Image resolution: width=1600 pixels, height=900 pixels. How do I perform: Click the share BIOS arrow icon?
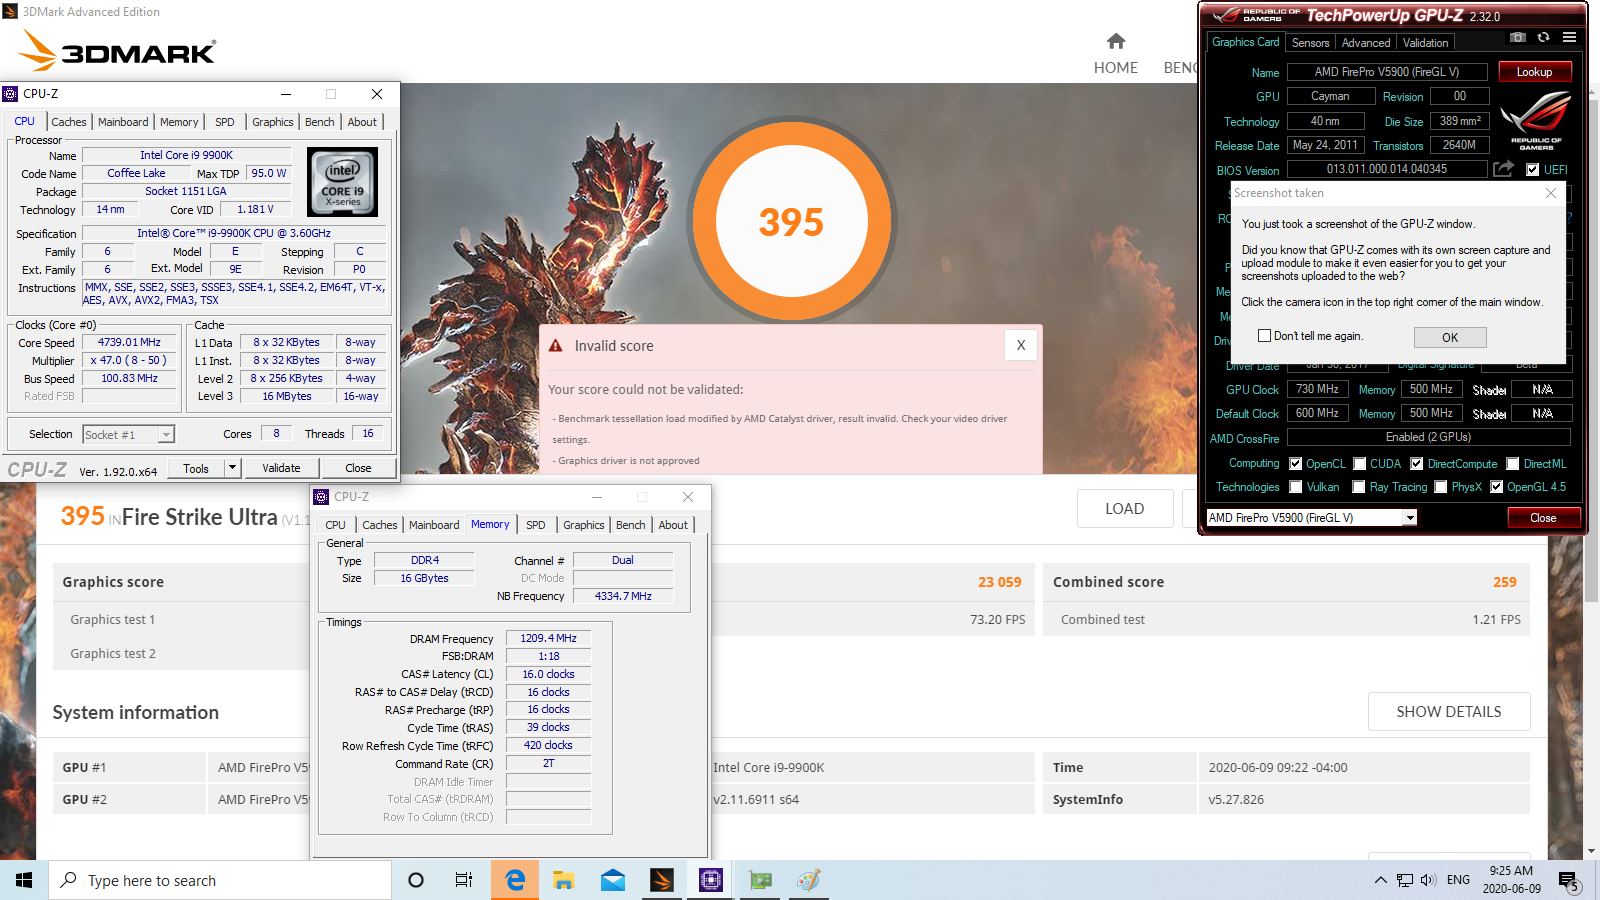pos(1503,169)
